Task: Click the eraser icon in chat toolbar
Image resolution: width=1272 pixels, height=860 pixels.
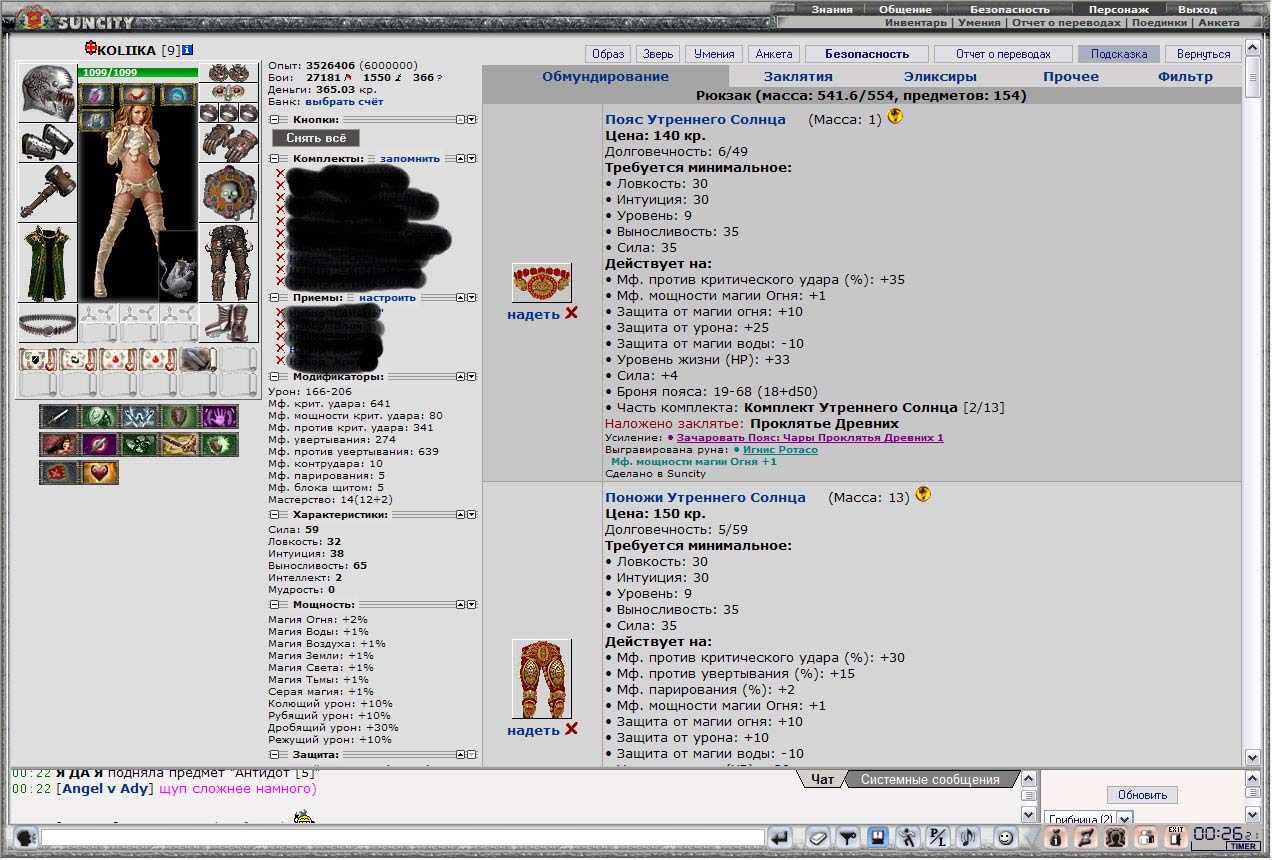Action: [x=818, y=837]
